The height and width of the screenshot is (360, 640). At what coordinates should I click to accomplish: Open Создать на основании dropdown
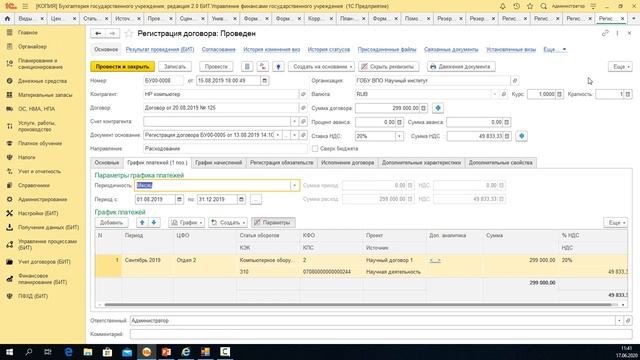point(321,67)
